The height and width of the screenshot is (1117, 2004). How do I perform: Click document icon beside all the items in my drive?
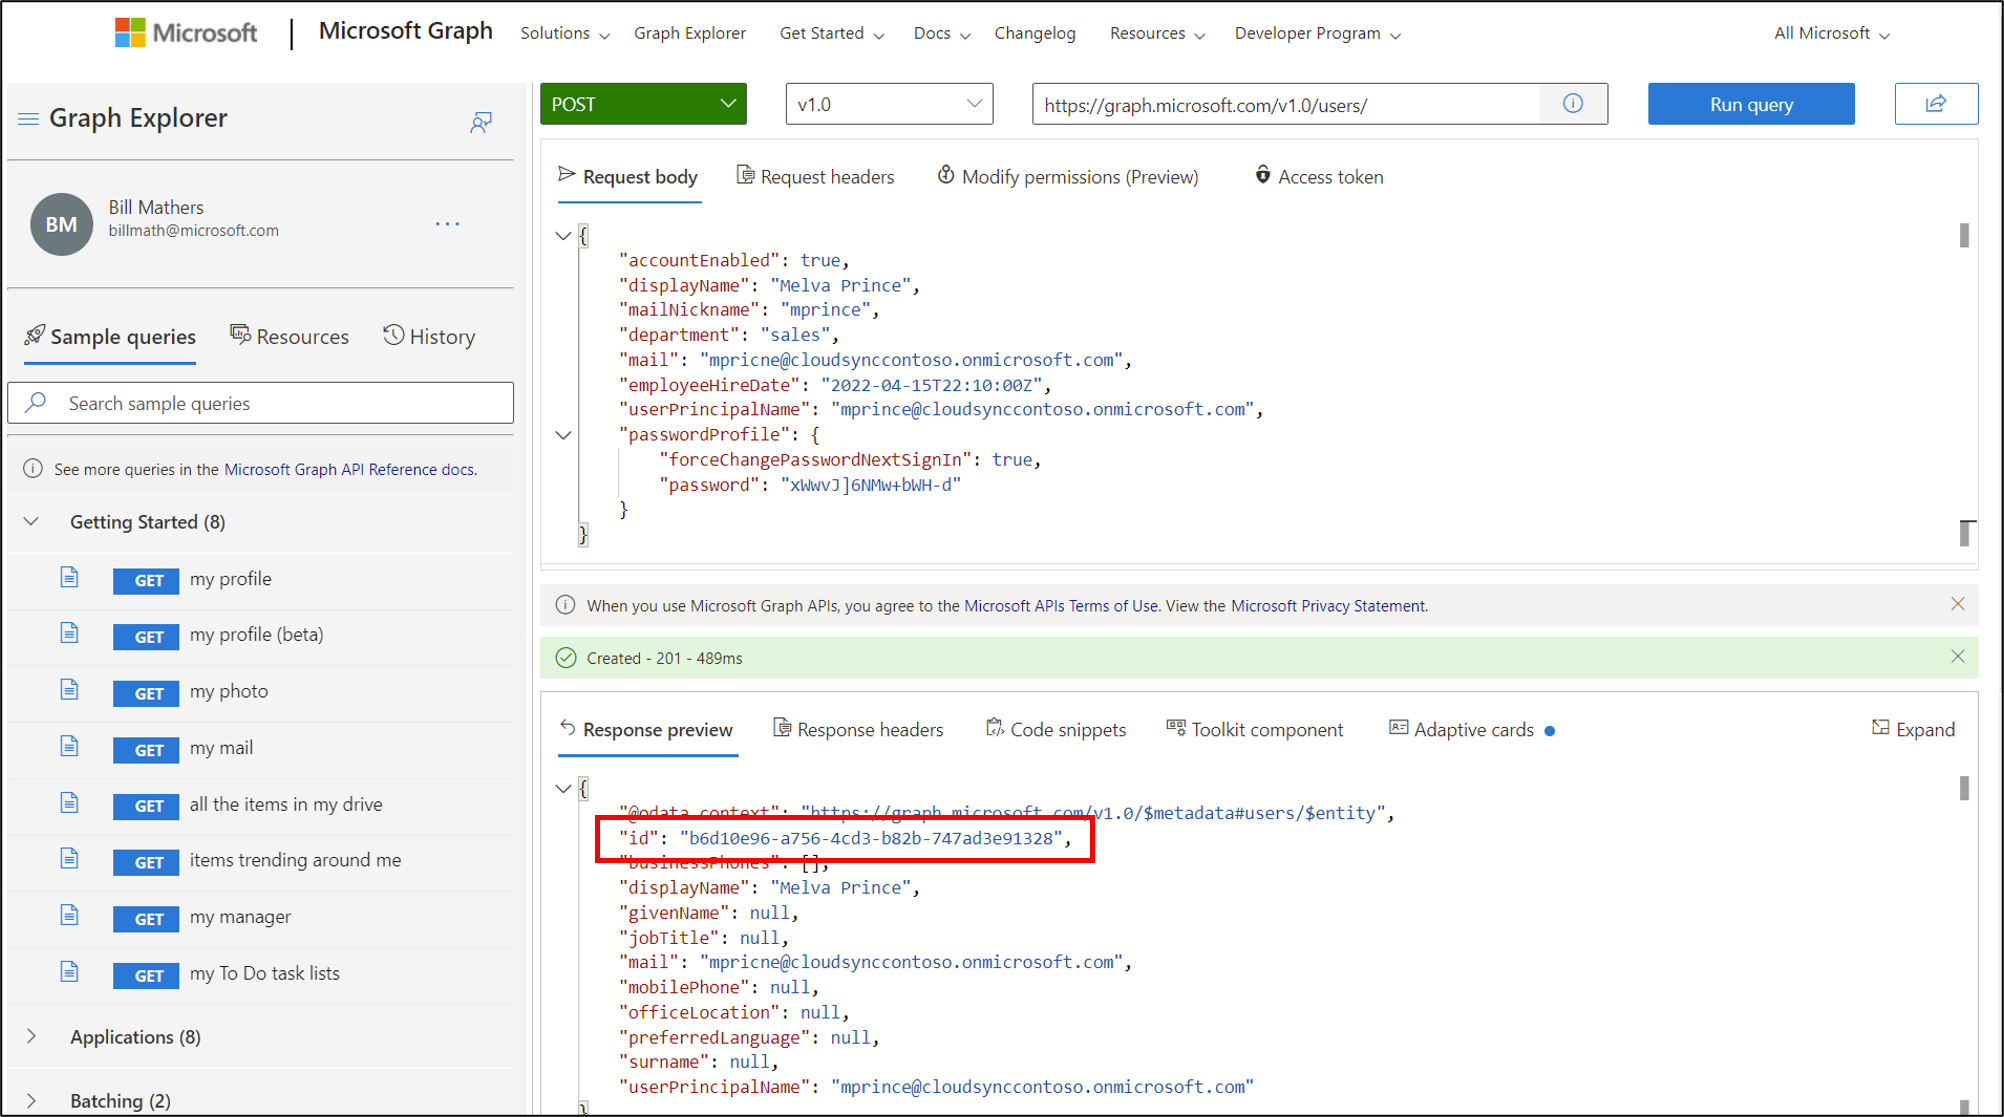click(69, 803)
